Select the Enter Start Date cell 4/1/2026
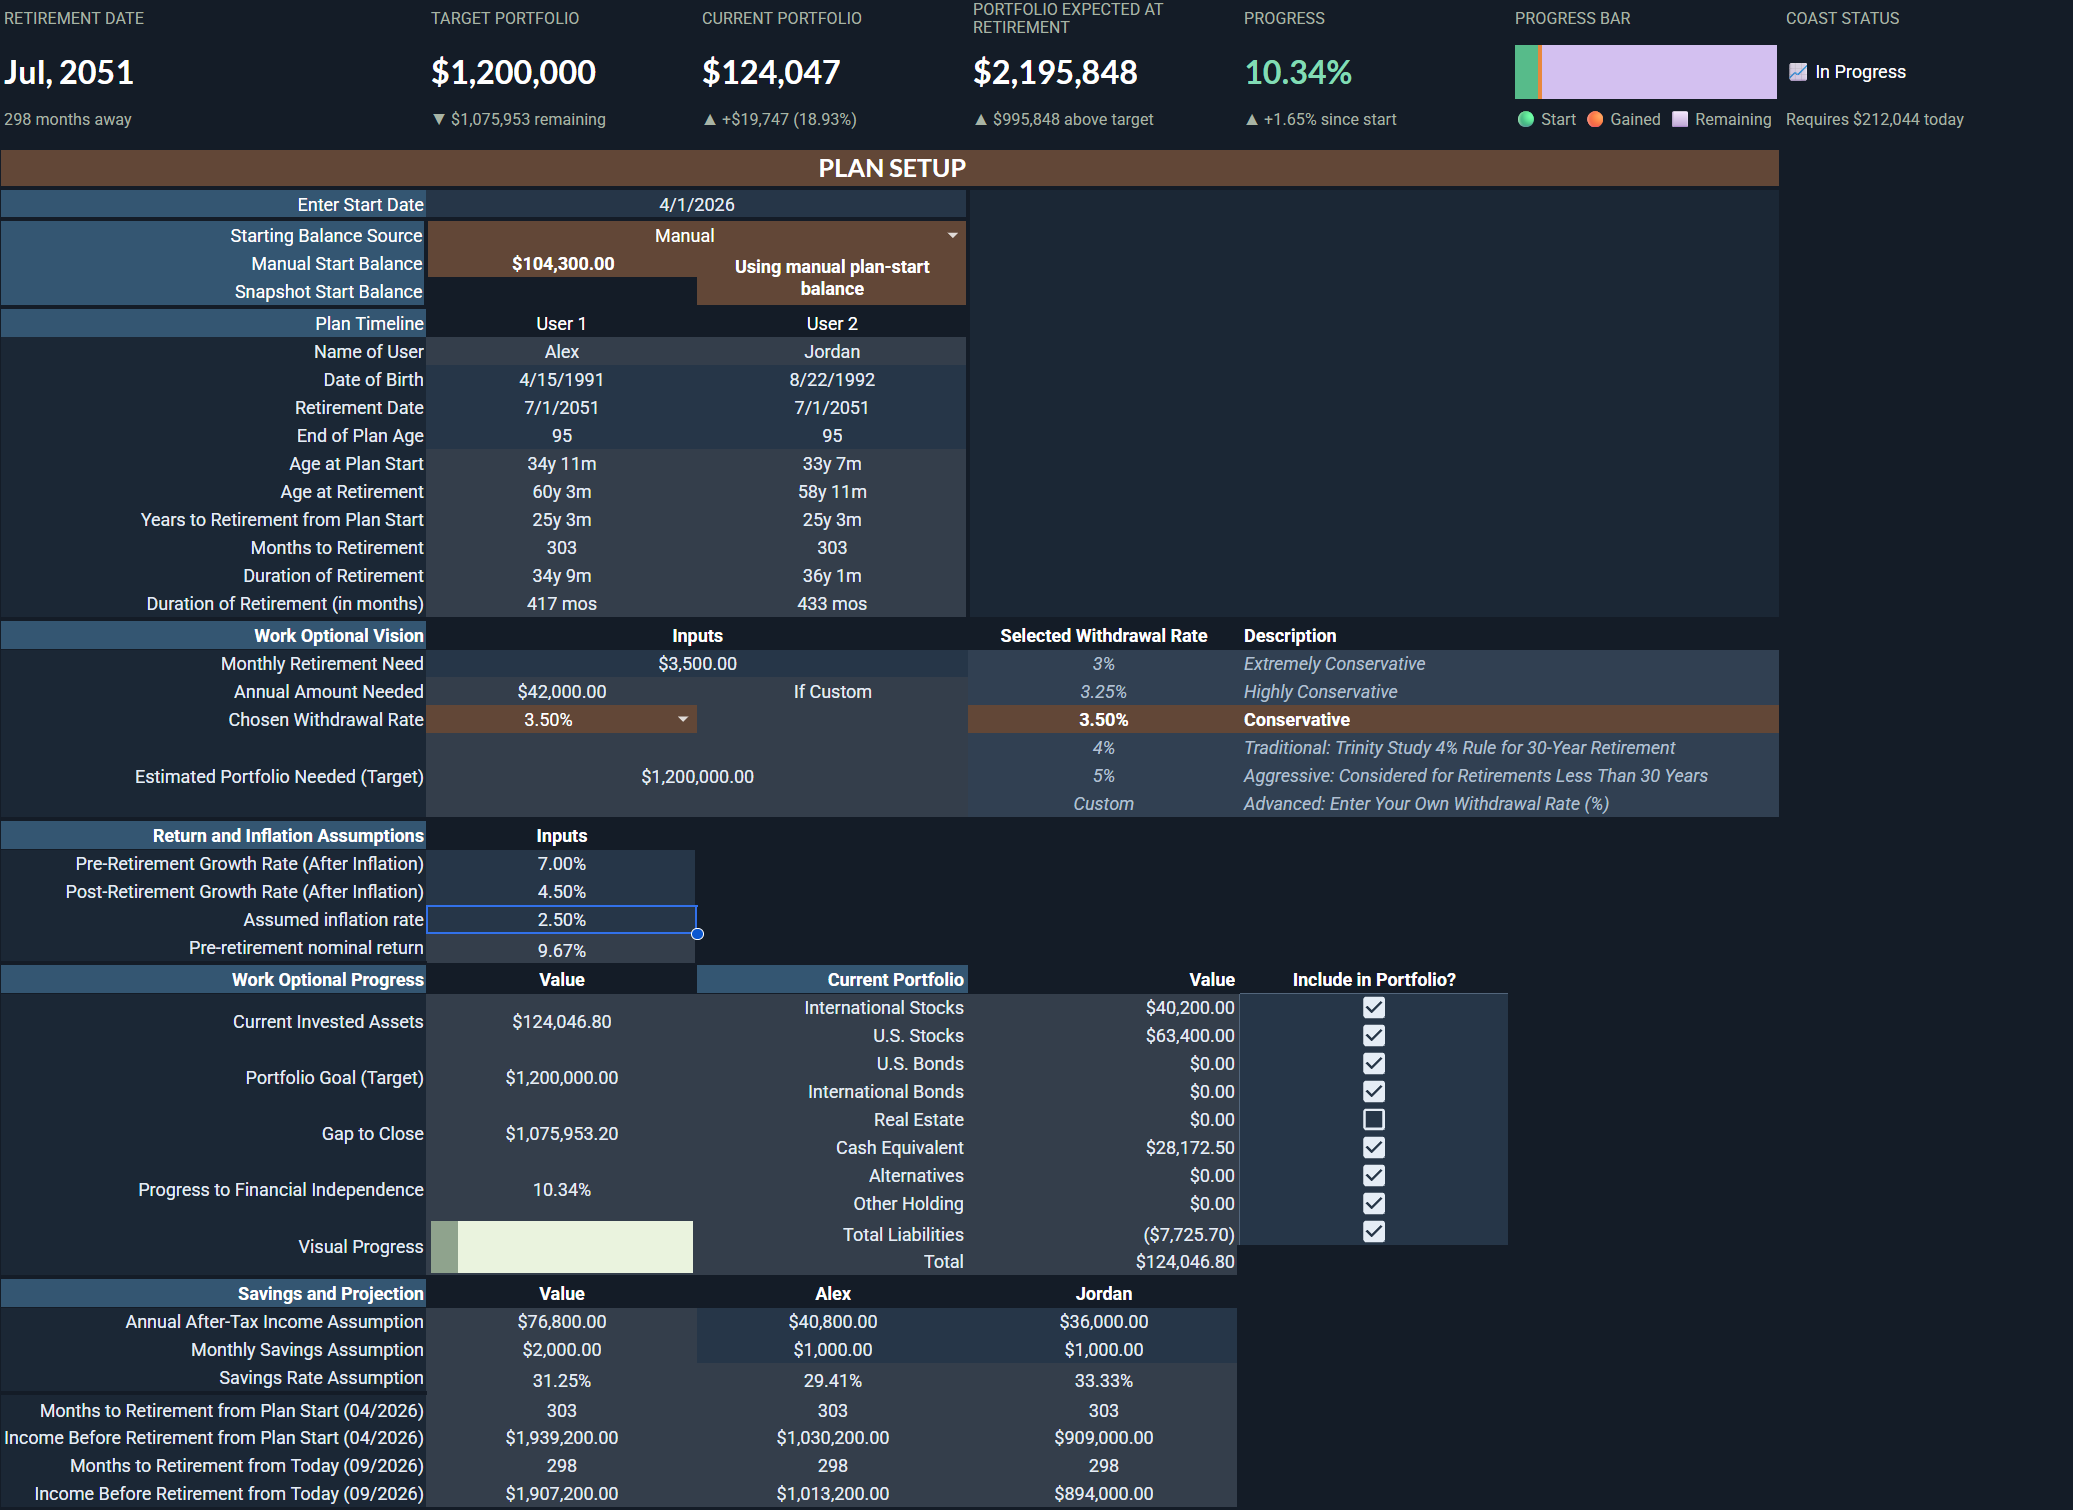 [696, 204]
